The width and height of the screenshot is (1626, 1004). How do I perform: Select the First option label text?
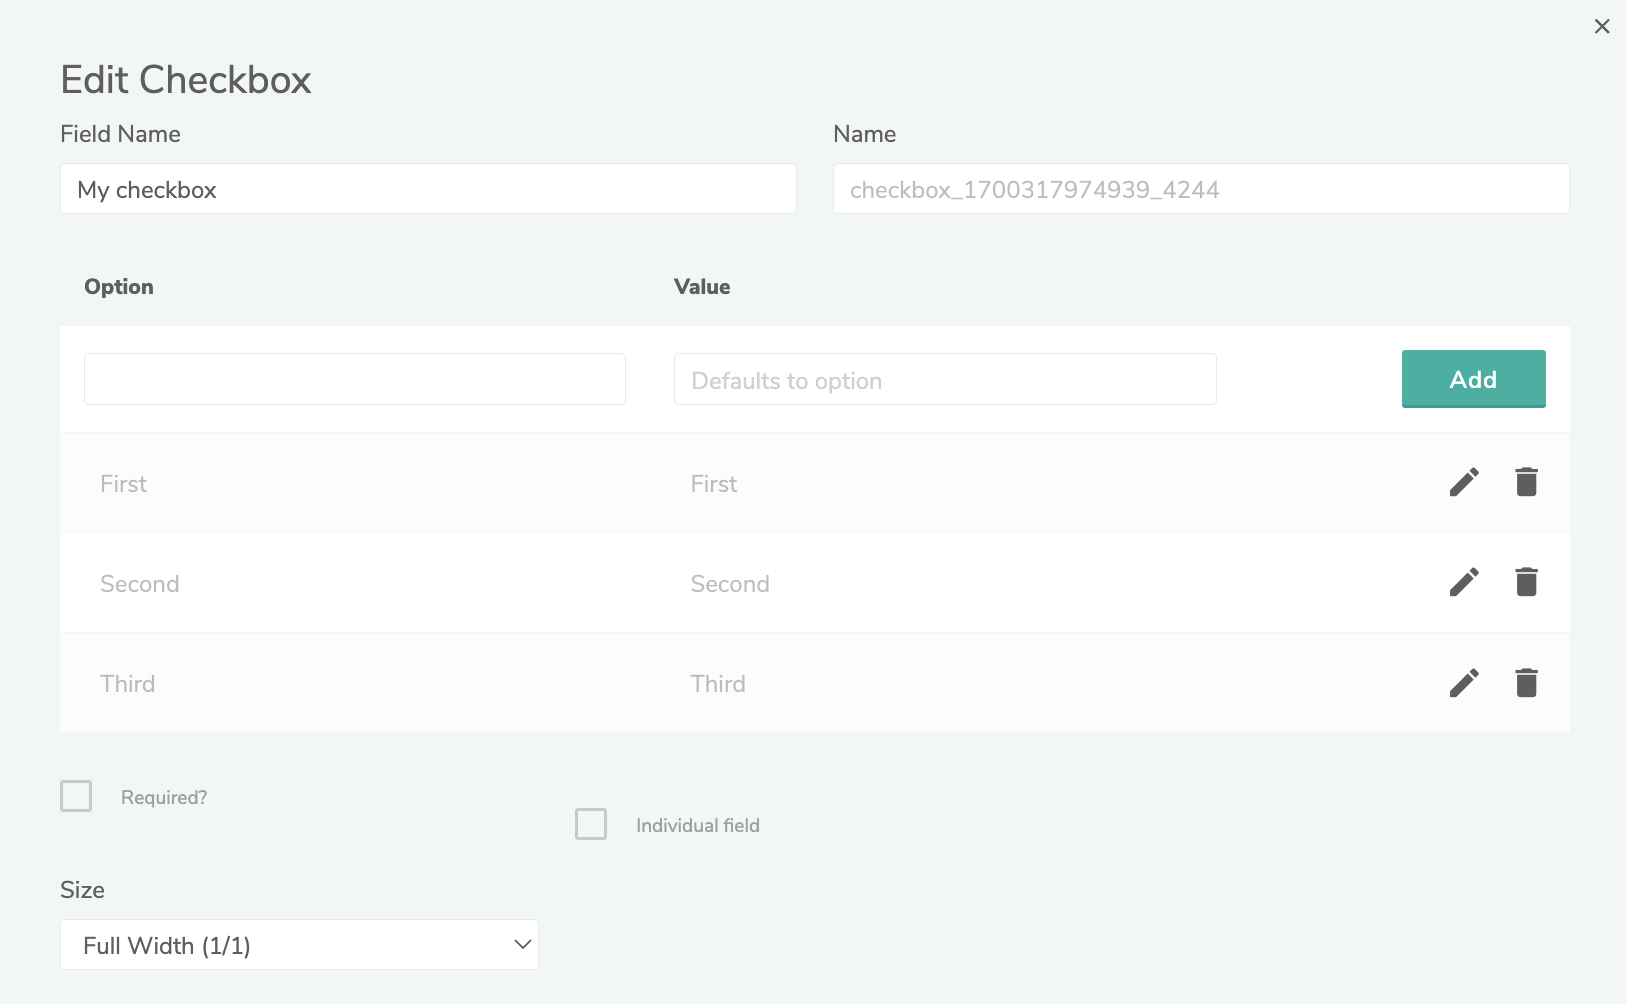tap(124, 484)
